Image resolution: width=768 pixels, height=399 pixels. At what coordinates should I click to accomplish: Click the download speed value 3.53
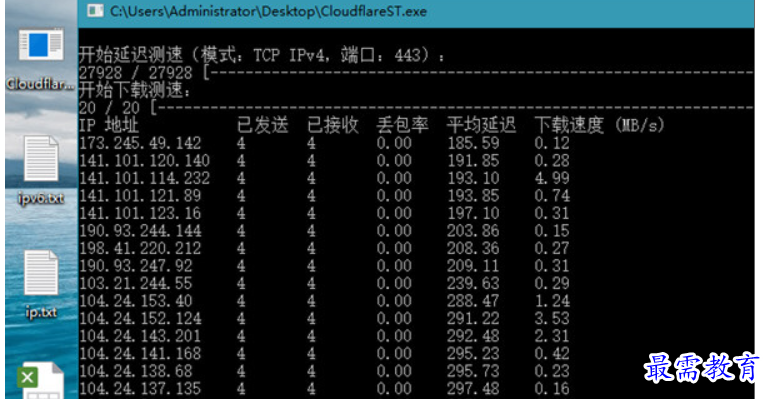[552, 319]
